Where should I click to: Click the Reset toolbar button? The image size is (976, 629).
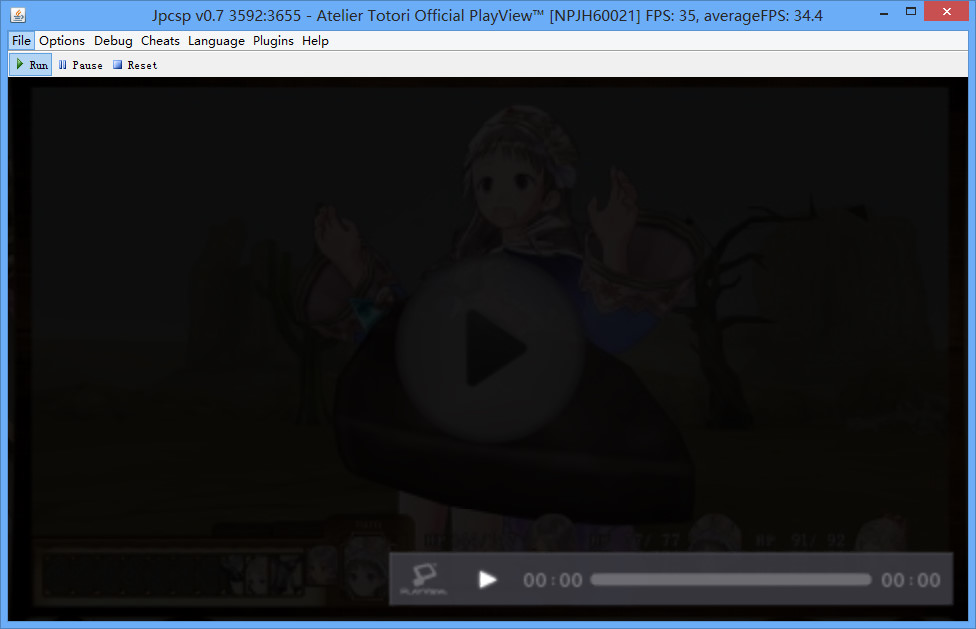[x=134, y=65]
